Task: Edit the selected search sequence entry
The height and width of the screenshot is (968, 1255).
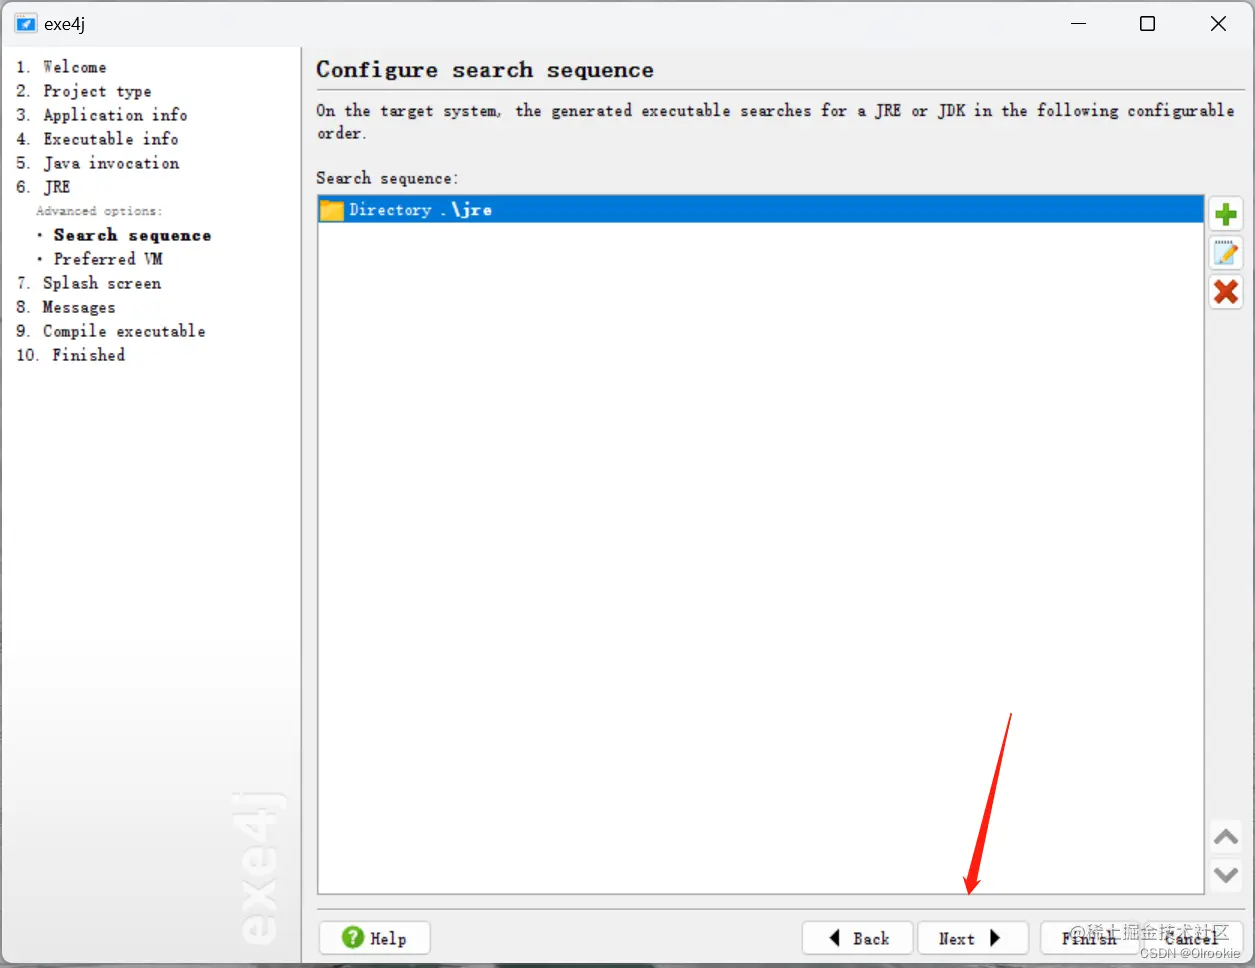Action: coord(1226,253)
